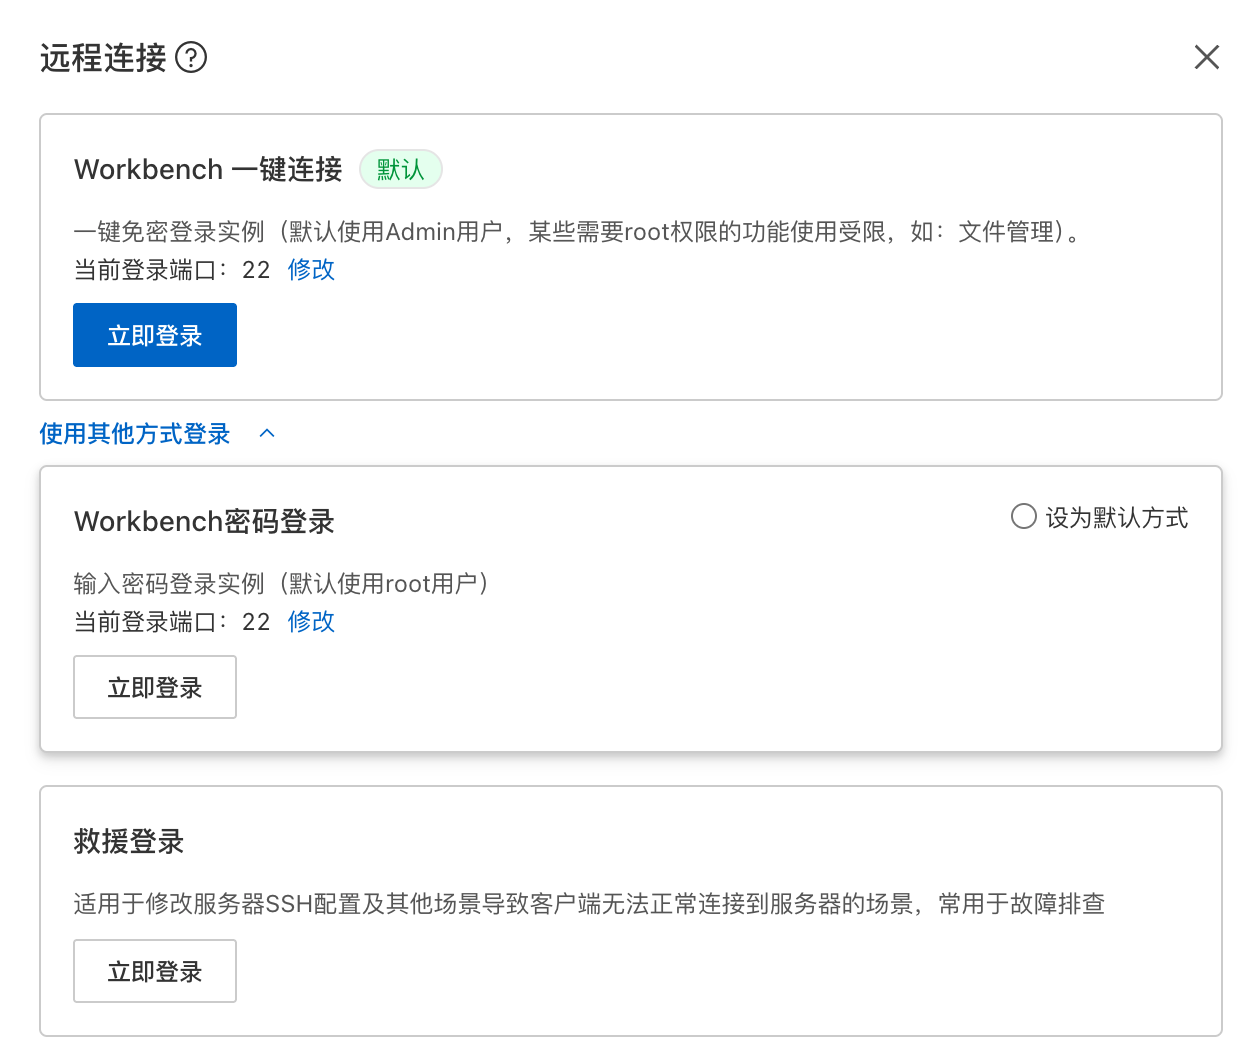Open 修改 to change the one-click login port
The width and height of the screenshot is (1258, 1050).
click(310, 269)
